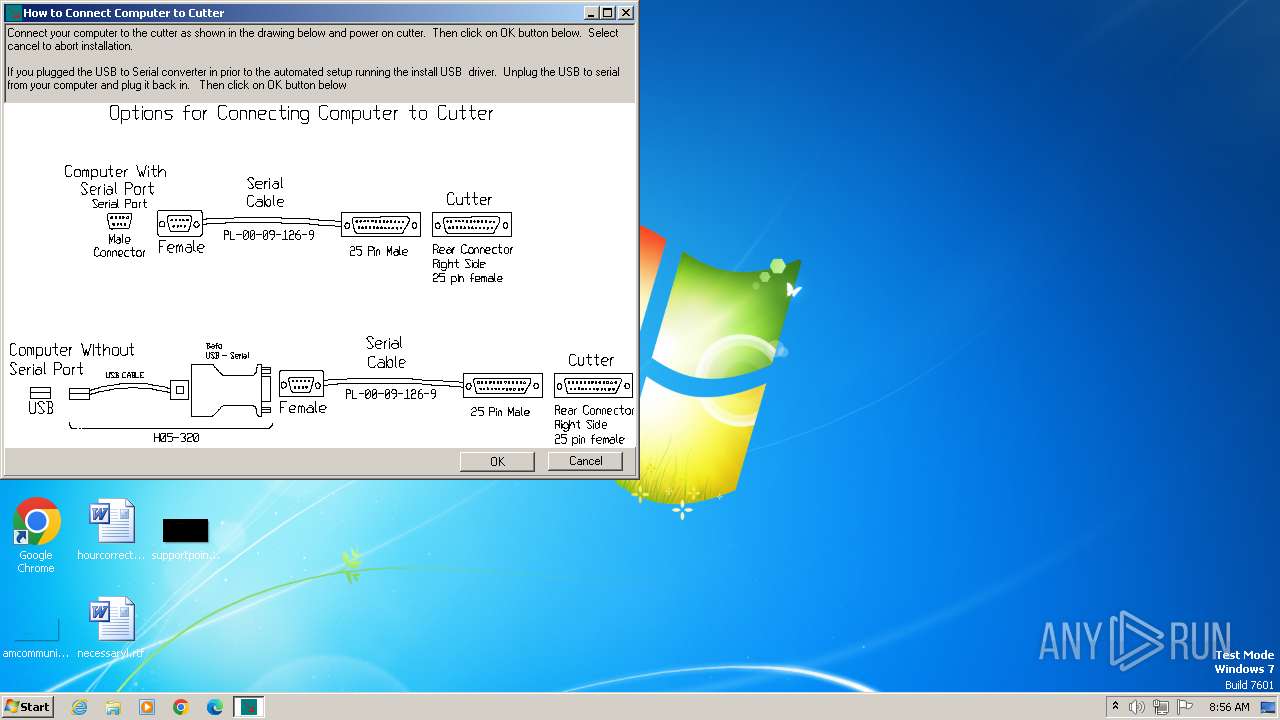Launch Chrome from the taskbar
This screenshot has height=720, width=1280.
coord(181,707)
